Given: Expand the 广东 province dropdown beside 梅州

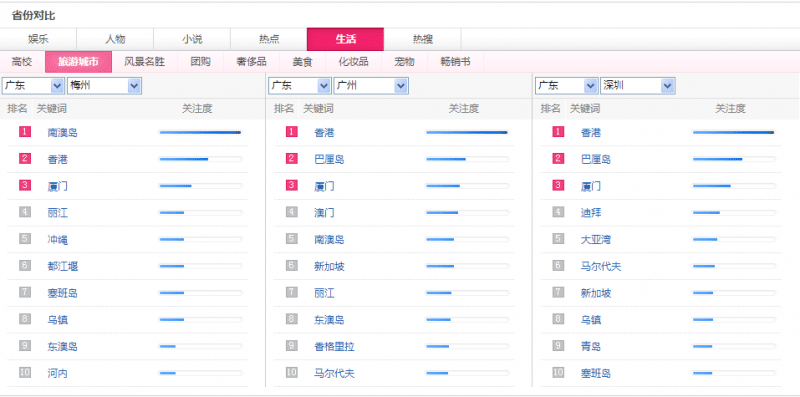Looking at the screenshot, I should tap(33, 86).
